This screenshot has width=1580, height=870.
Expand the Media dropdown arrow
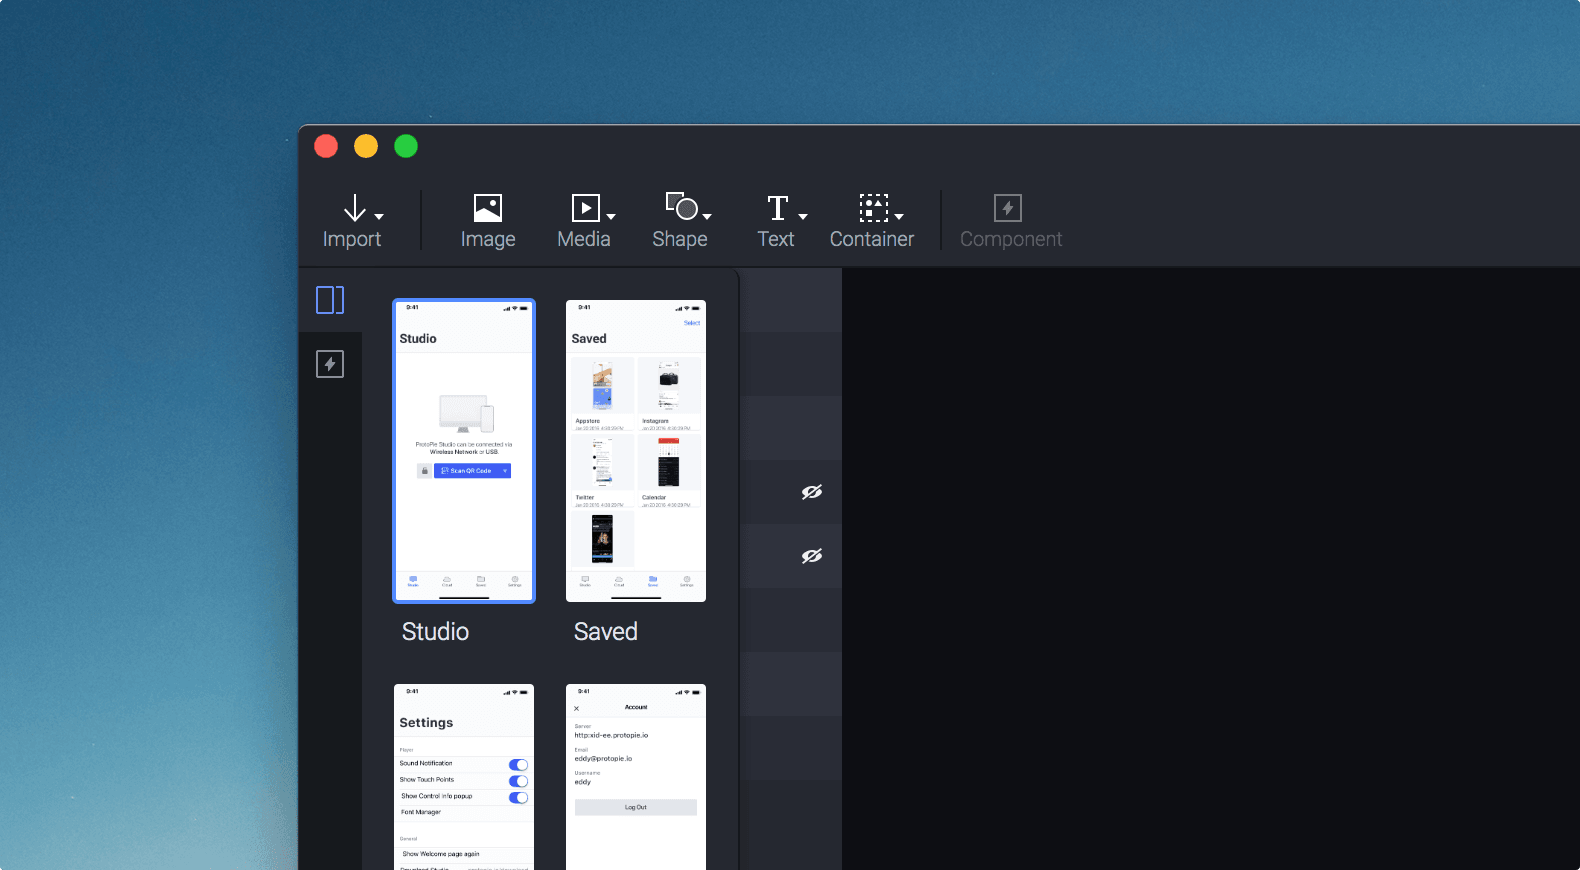point(611,216)
